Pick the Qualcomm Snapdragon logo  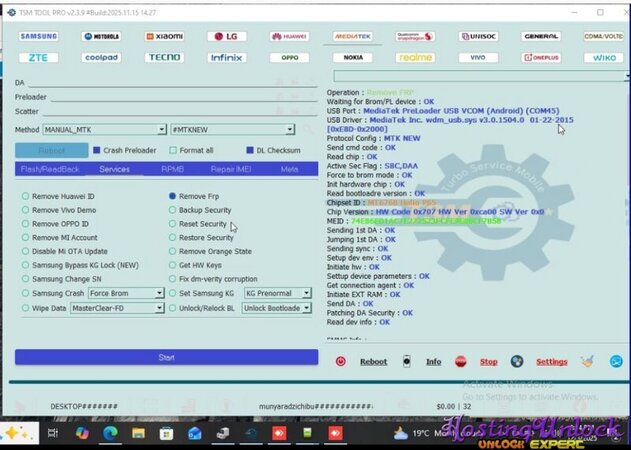pyautogui.click(x=415, y=36)
